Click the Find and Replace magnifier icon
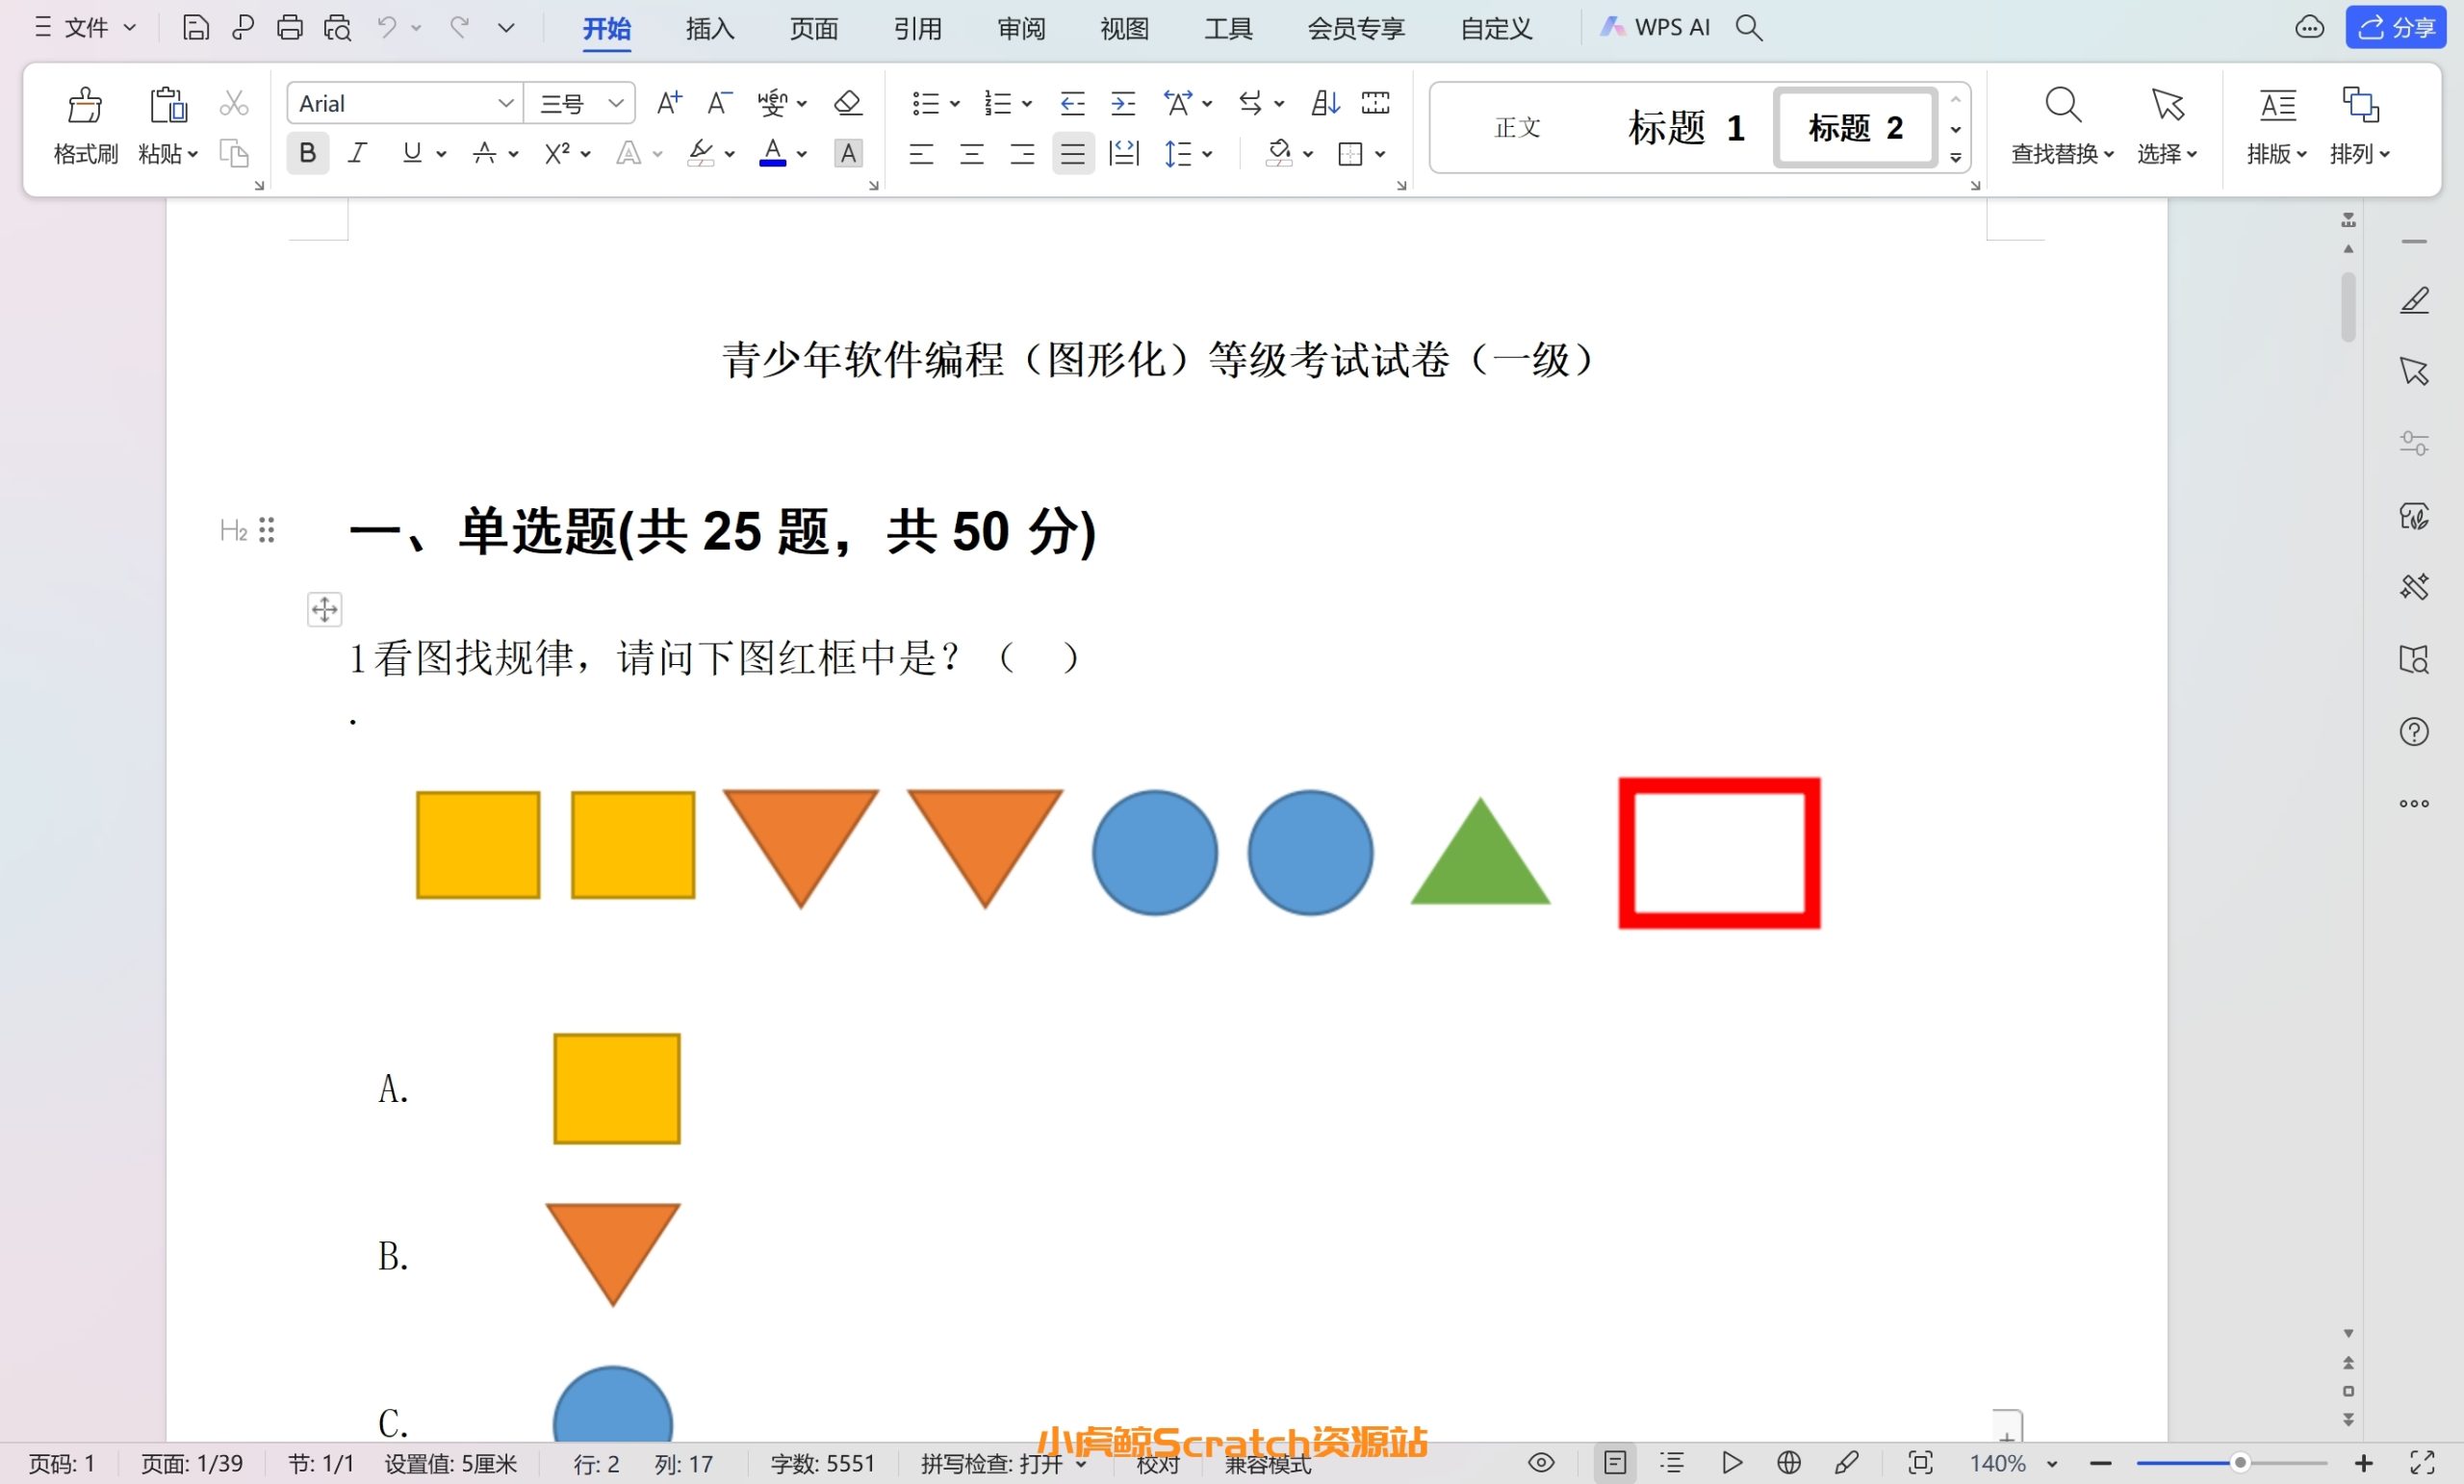Viewport: 2464px width, 1484px height. 2063,105
